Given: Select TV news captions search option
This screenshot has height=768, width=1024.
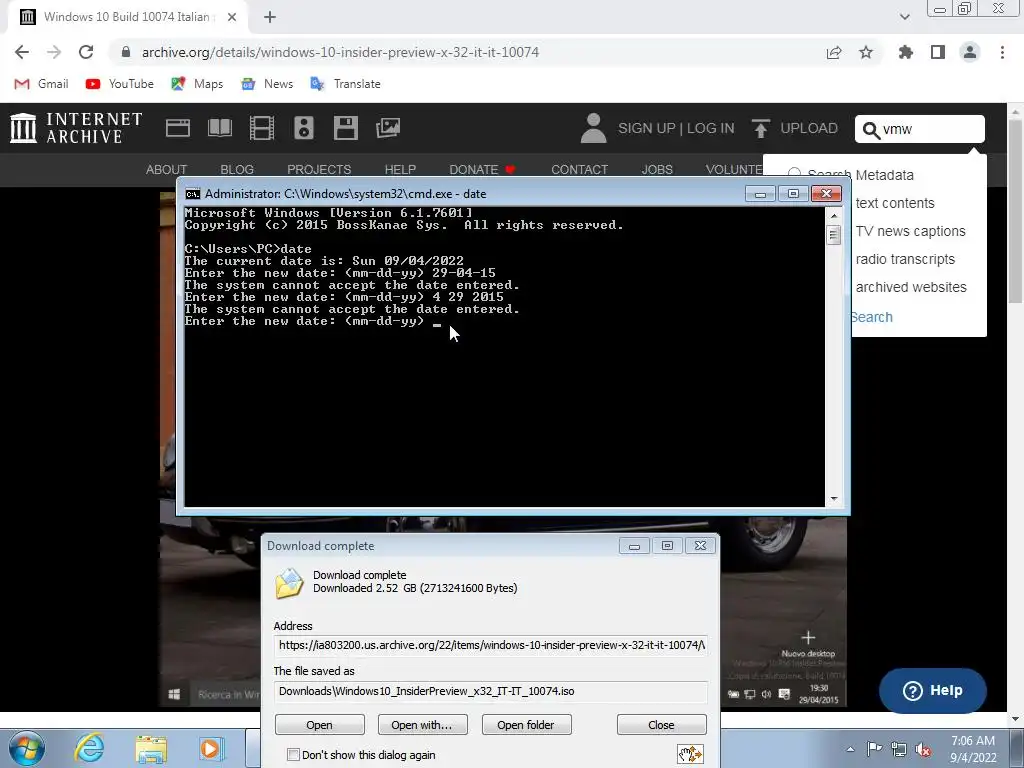Looking at the screenshot, I should click(x=910, y=231).
